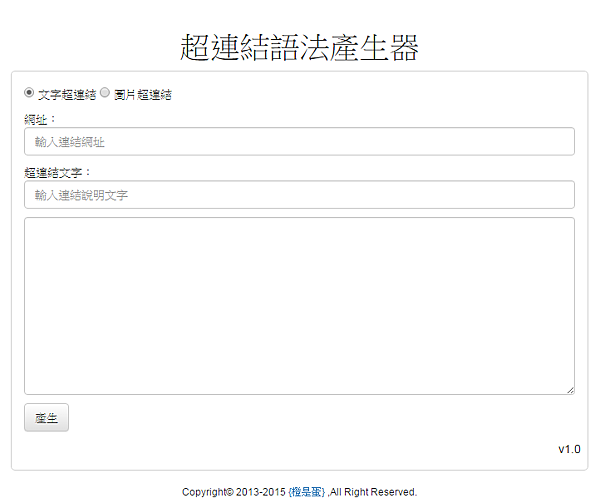Click the v1.0 version text
The image size is (600, 503).
[x=569, y=449]
